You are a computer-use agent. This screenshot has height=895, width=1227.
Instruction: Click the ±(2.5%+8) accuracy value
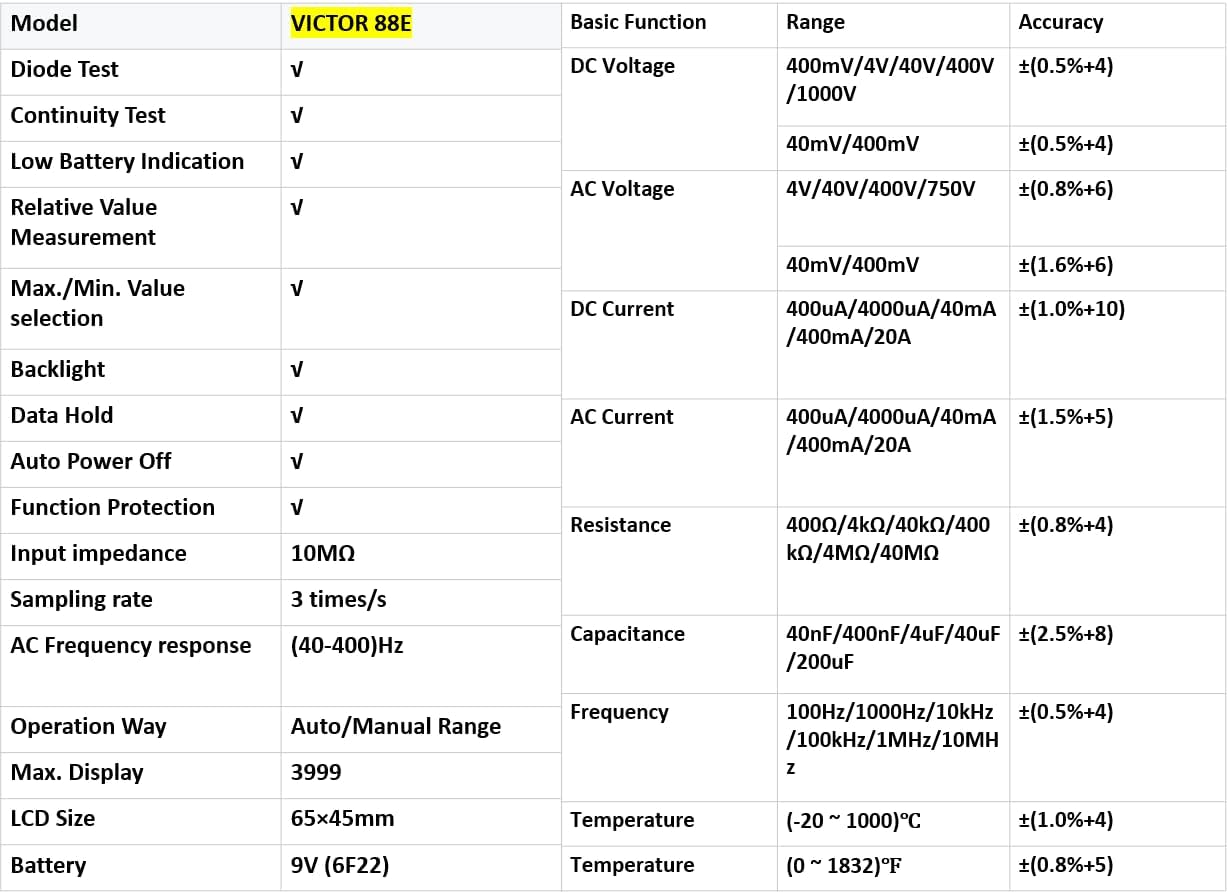click(x=1066, y=635)
